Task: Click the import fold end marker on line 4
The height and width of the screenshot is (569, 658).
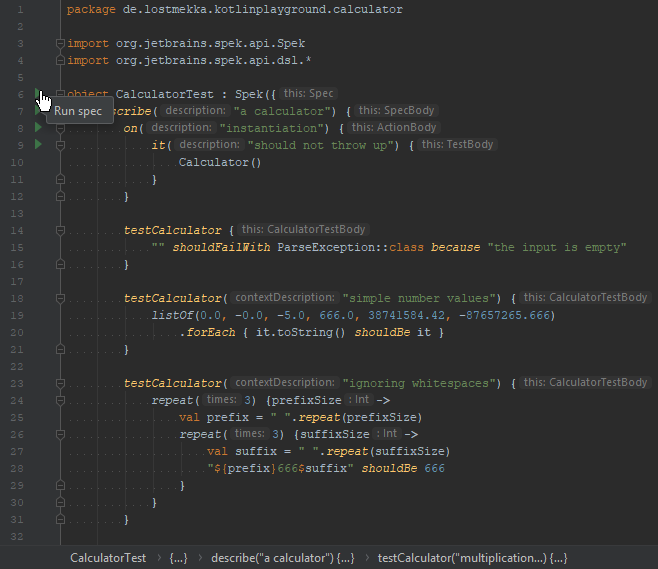Action: pos(60,60)
